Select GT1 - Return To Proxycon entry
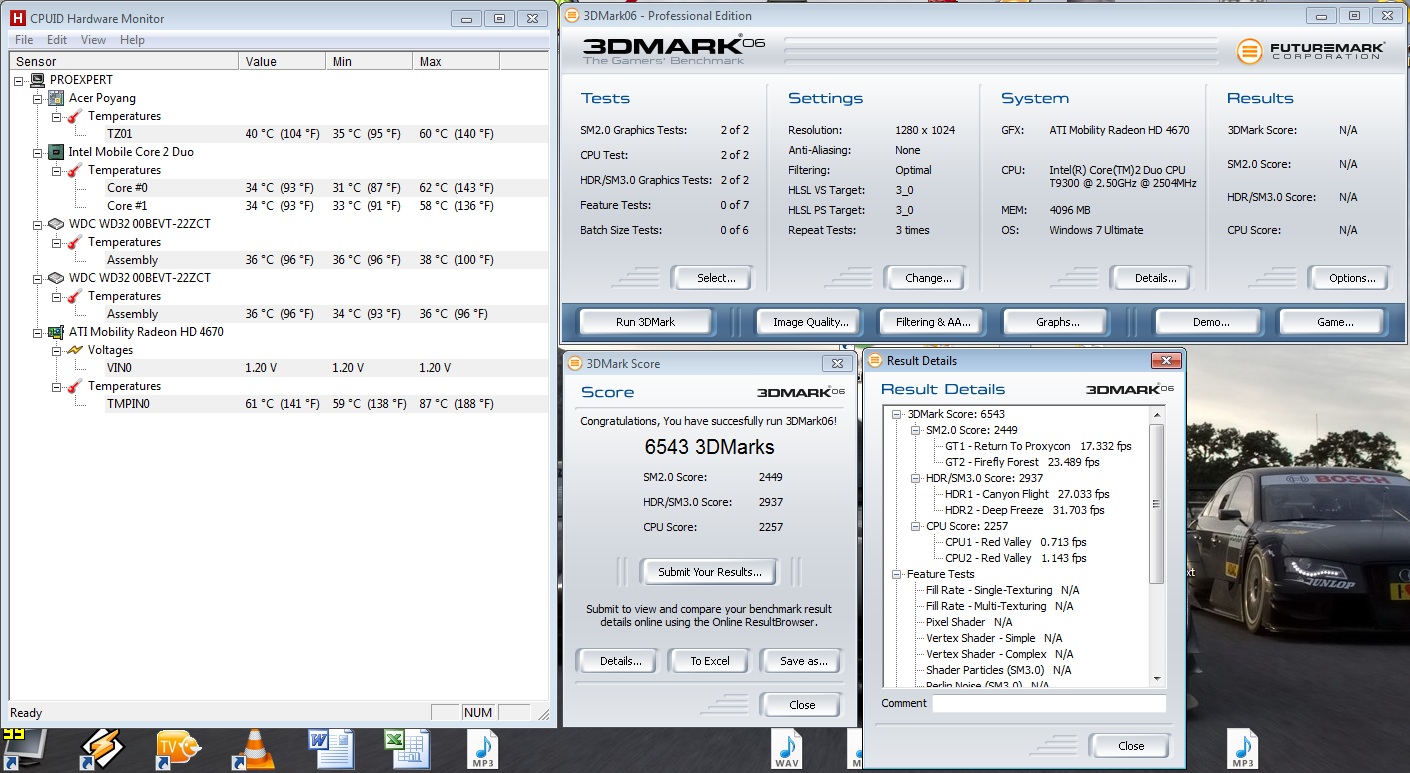This screenshot has height=773, width=1410. click(x=1038, y=446)
